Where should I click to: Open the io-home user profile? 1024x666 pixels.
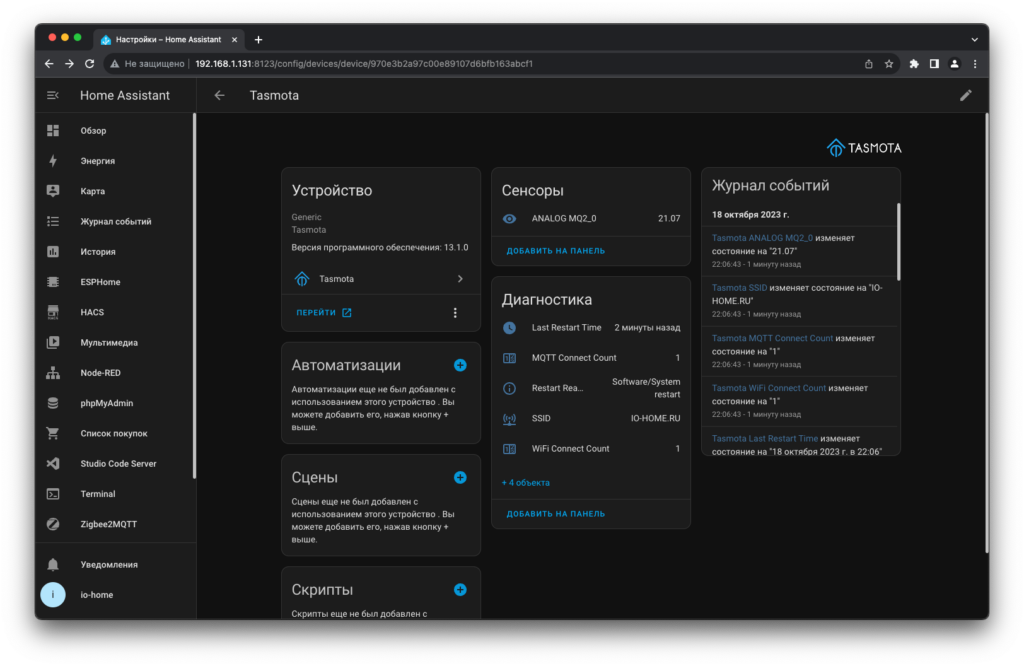point(115,595)
